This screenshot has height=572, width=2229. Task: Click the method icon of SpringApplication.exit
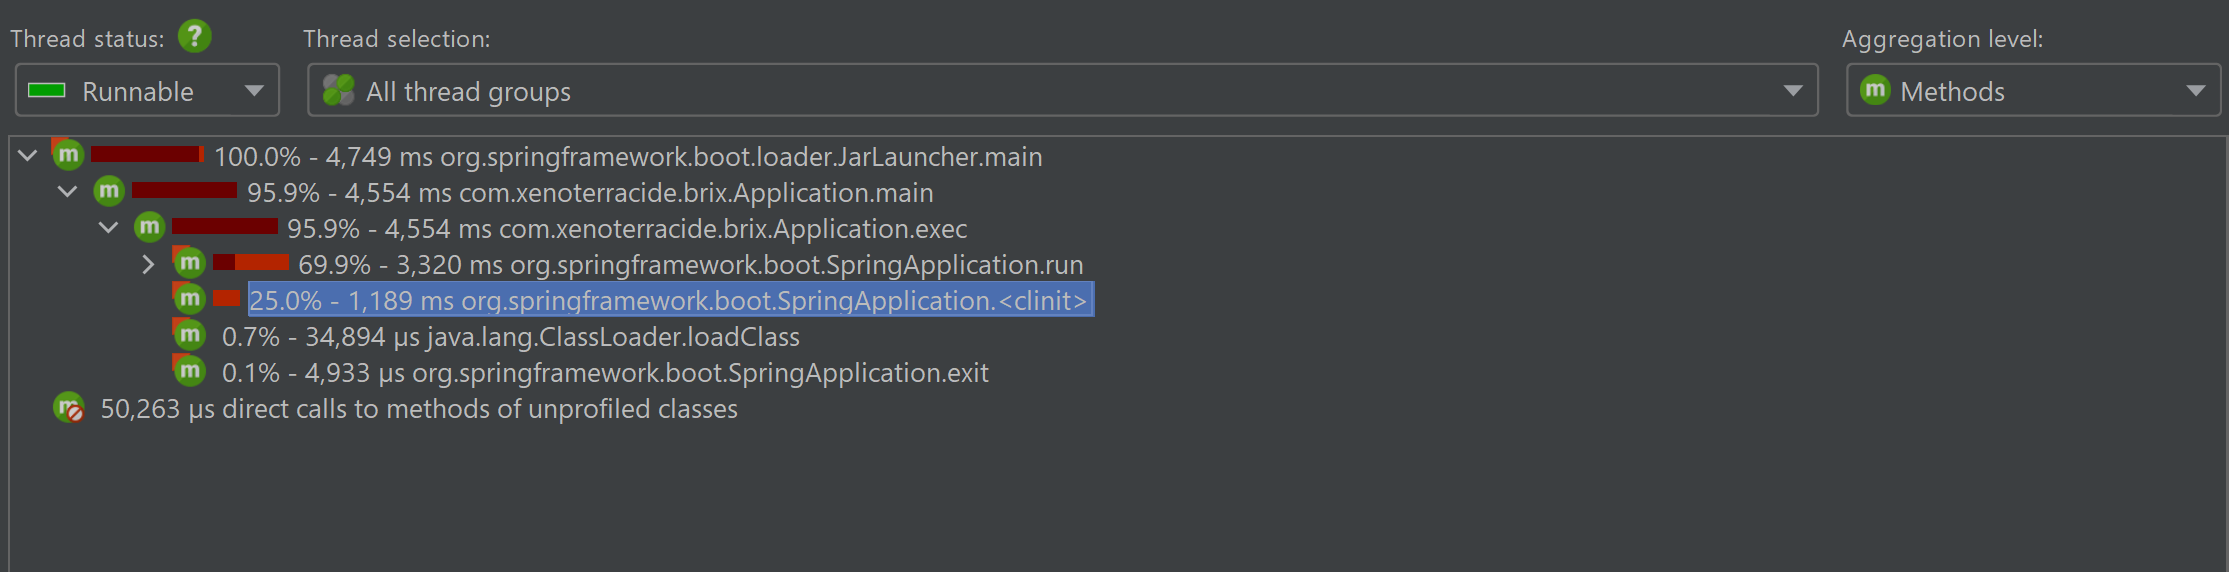tap(189, 371)
